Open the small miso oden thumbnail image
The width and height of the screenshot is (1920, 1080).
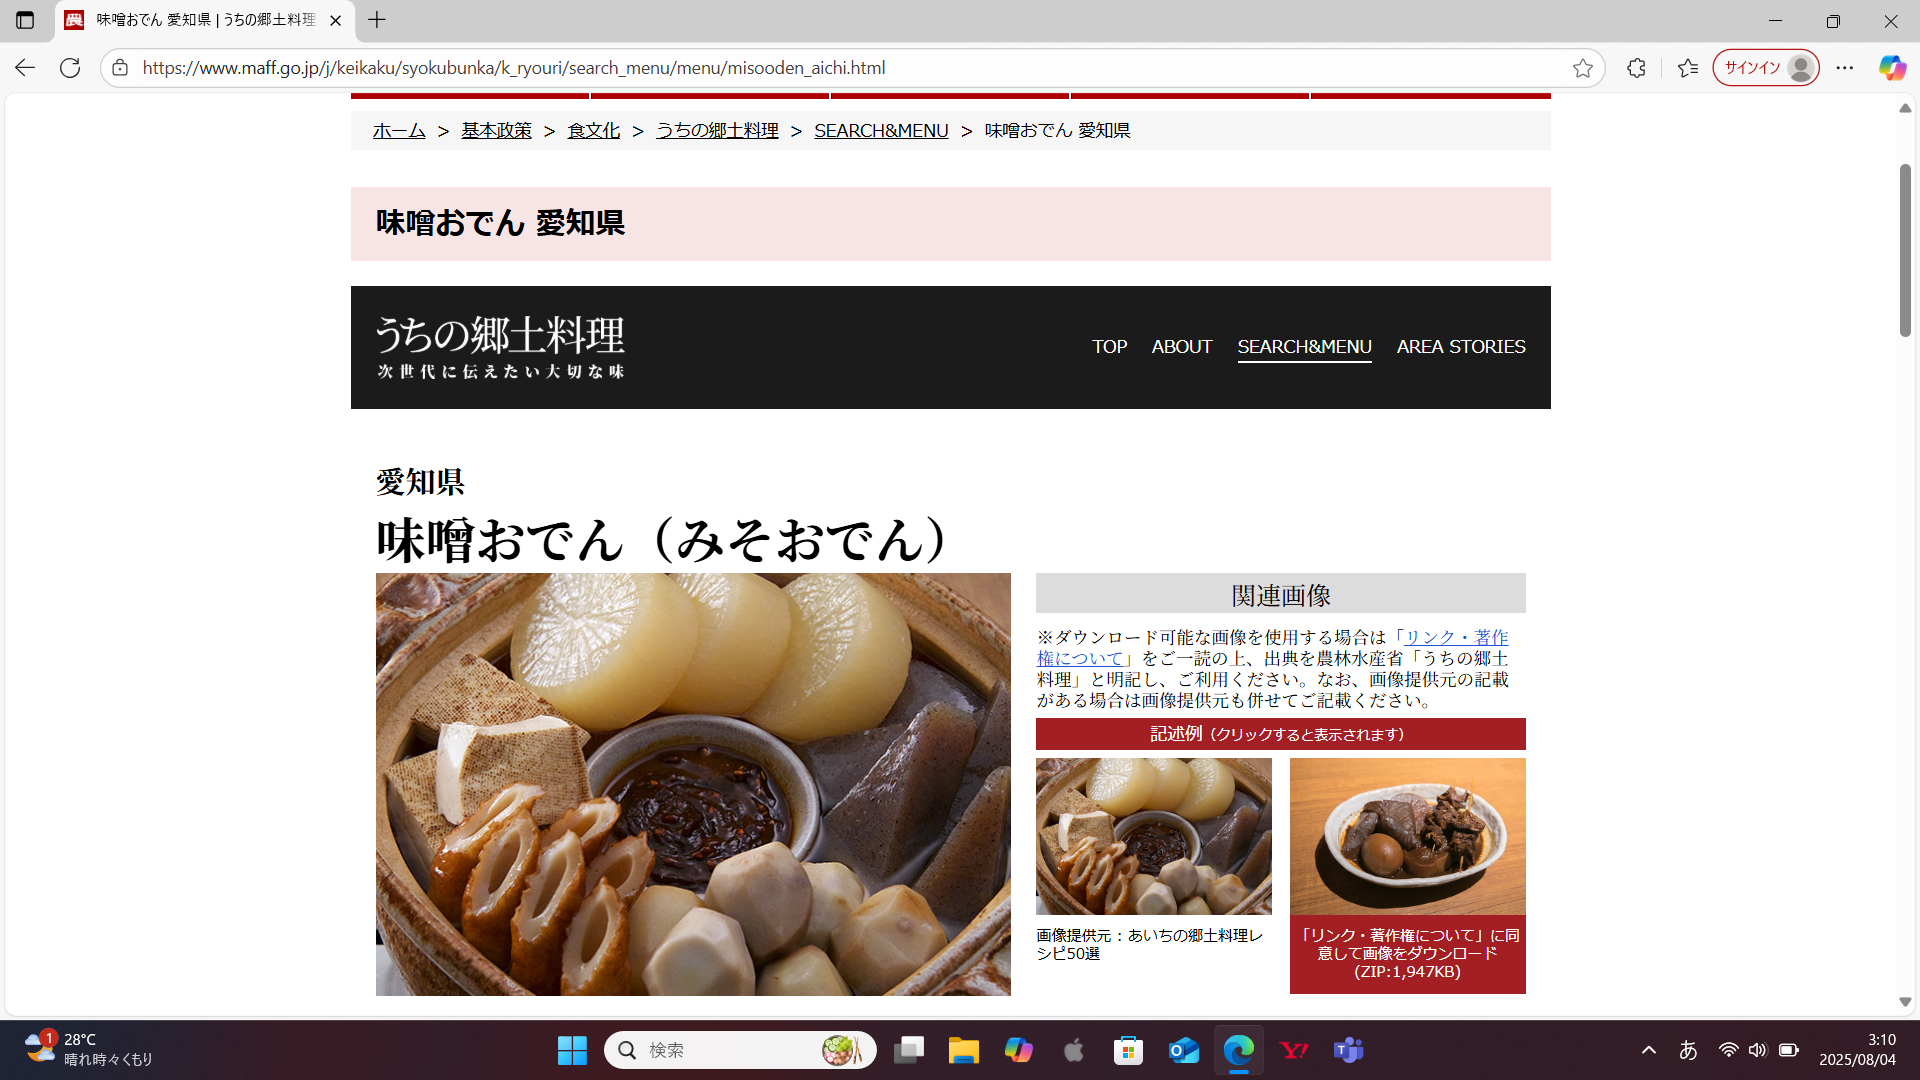pos(1153,836)
